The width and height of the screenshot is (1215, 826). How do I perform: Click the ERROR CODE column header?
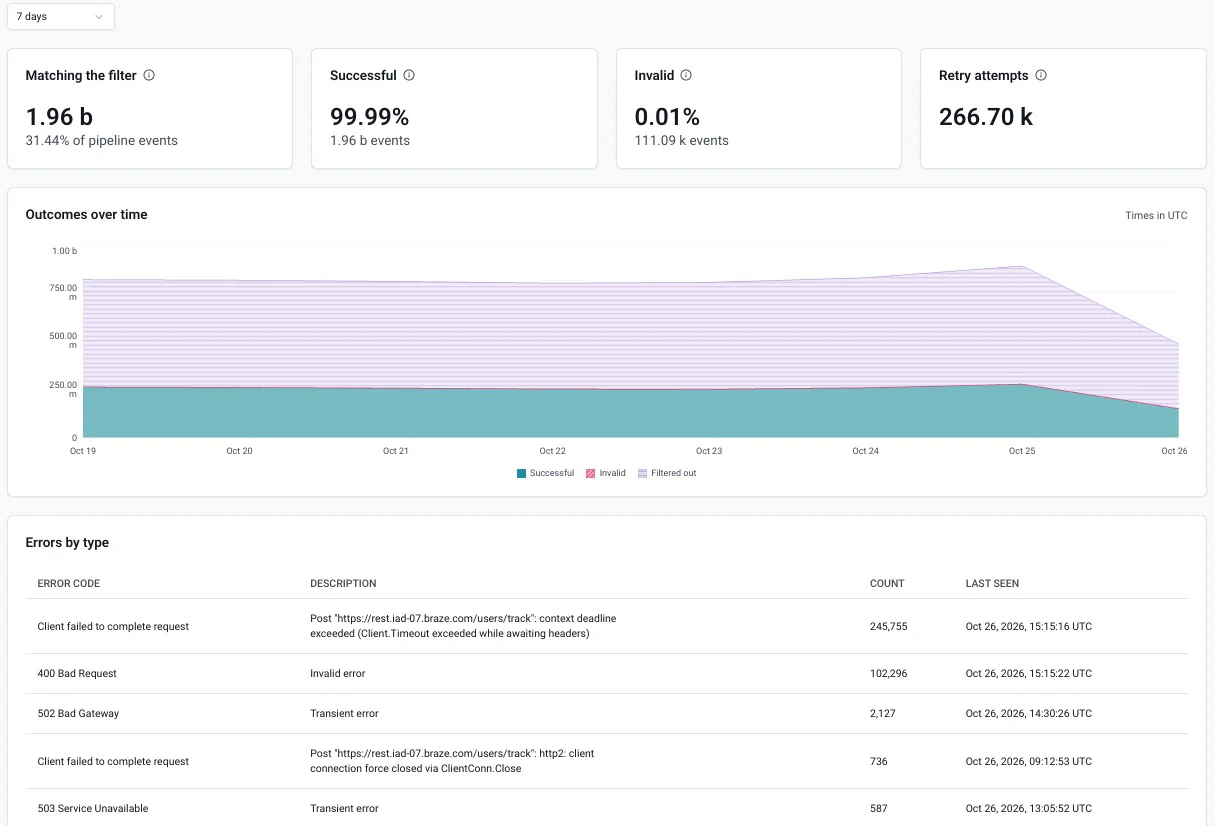pos(69,583)
